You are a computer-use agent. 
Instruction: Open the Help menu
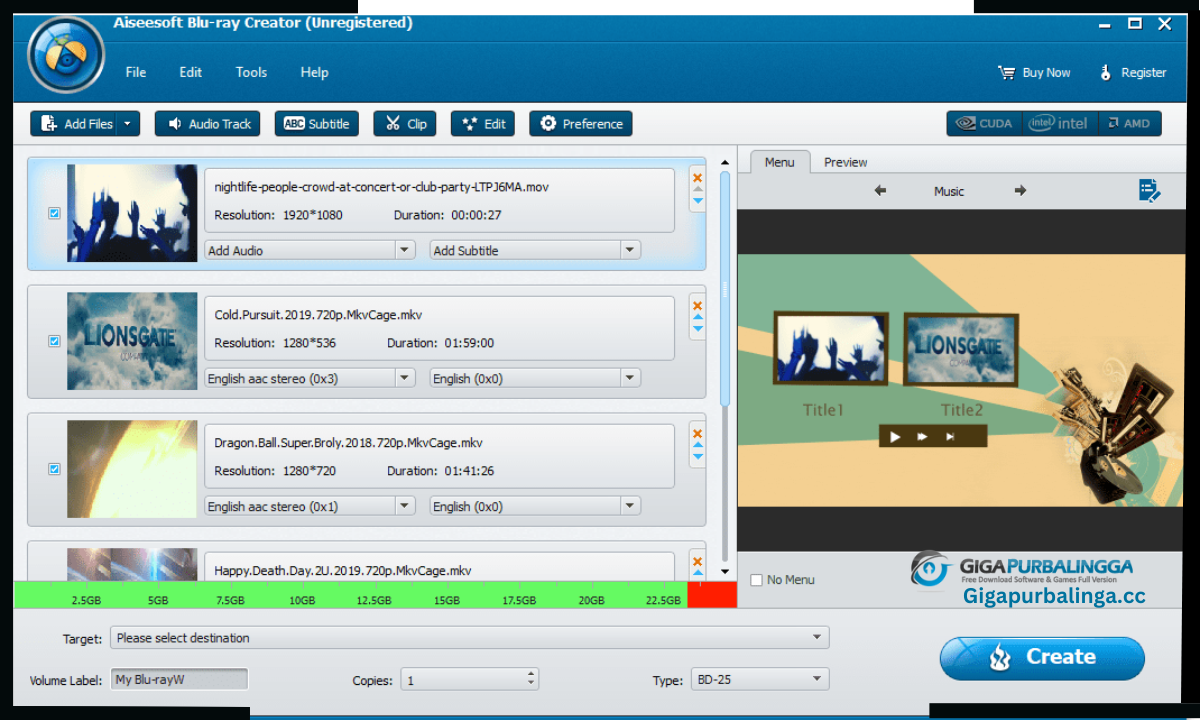click(314, 72)
